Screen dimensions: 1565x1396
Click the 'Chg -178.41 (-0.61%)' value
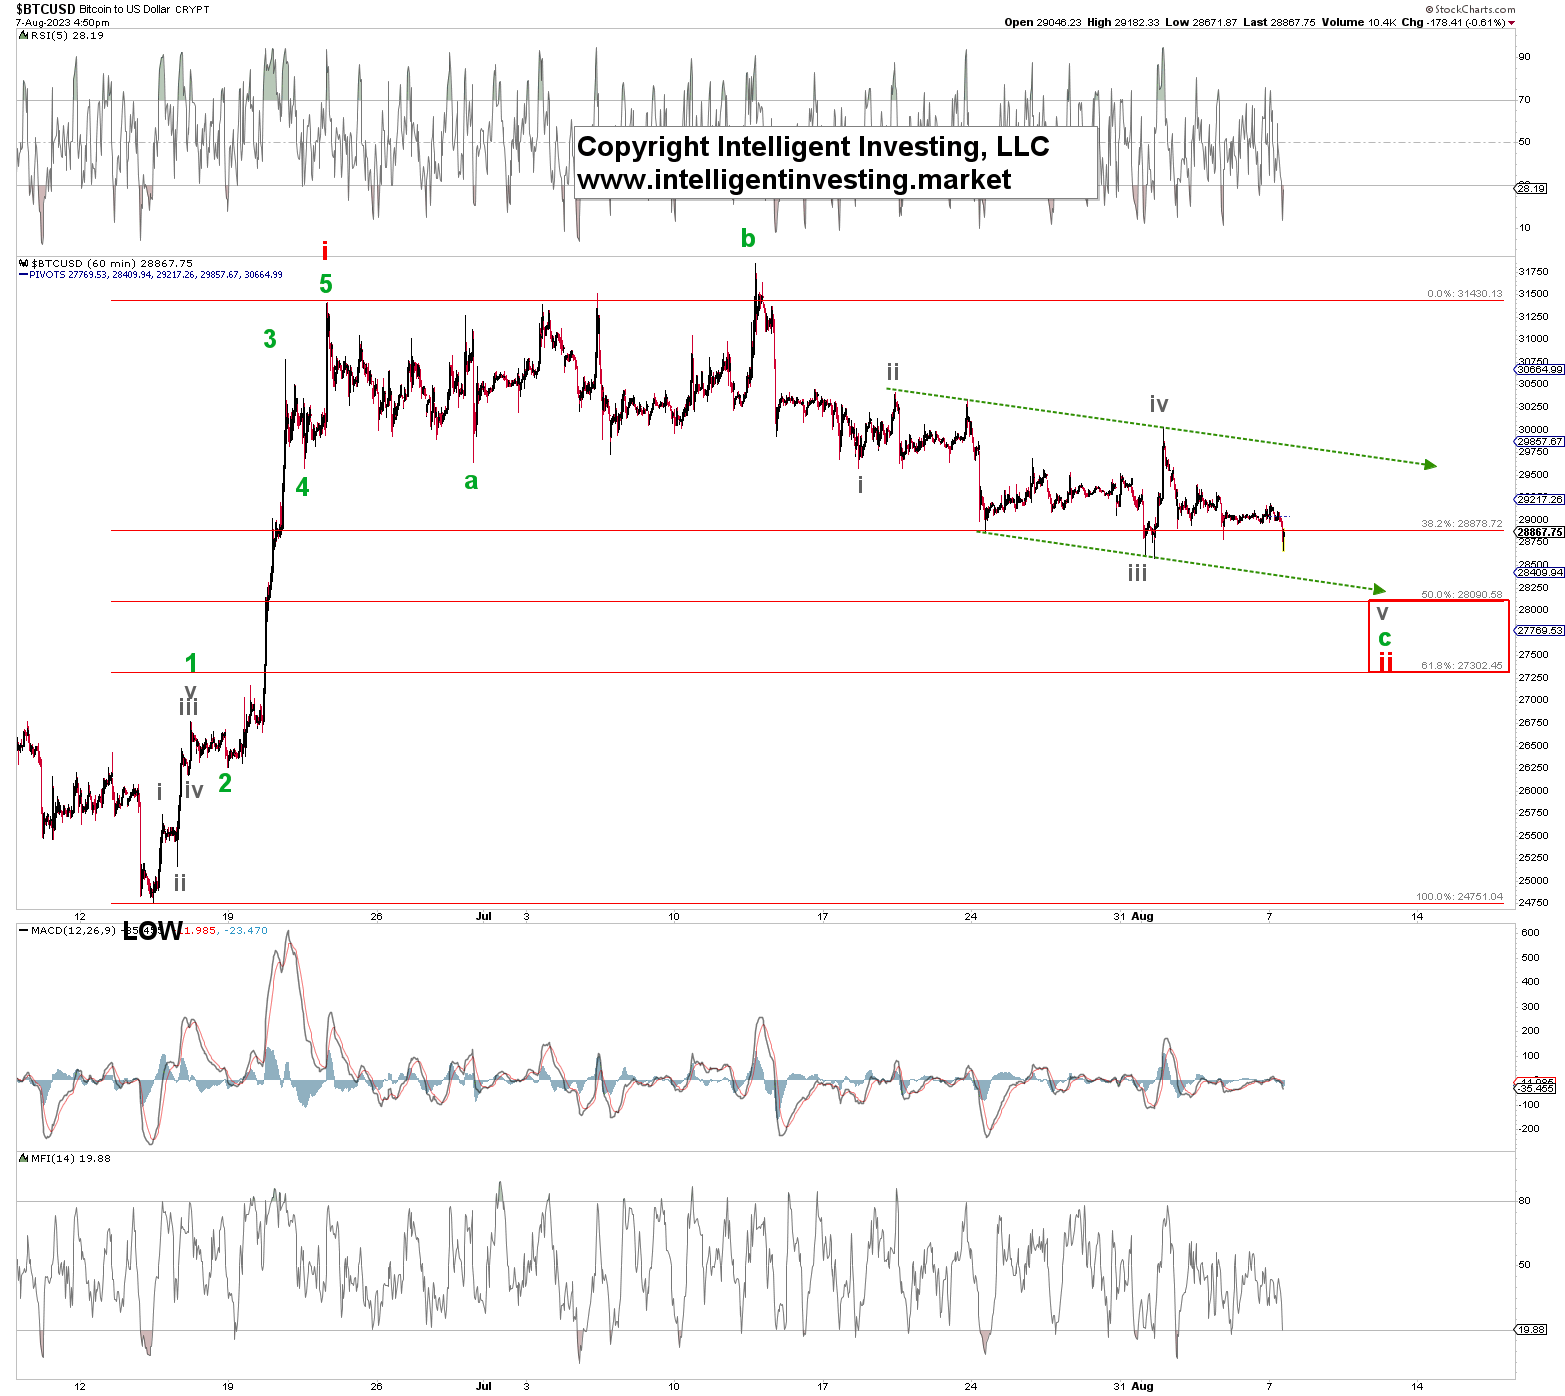(1453, 22)
